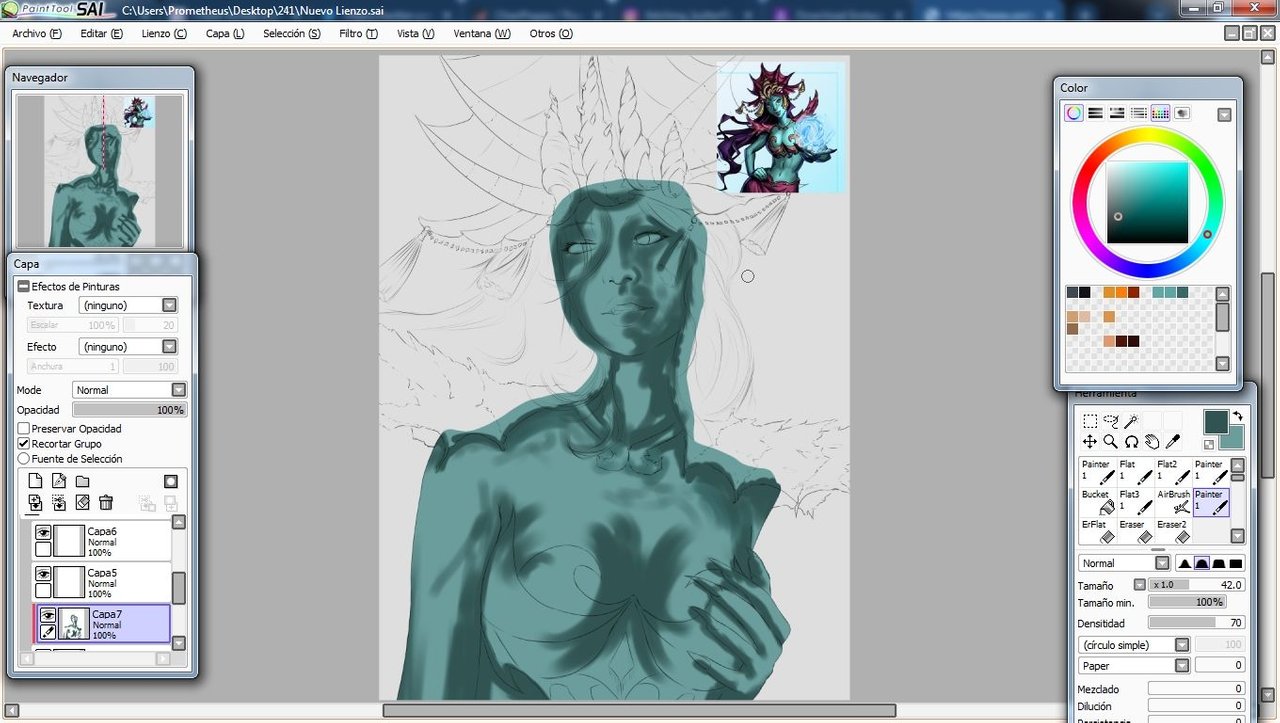Select the Hand pan tool
Screen dimensions: 1280x723
click(x=1152, y=441)
